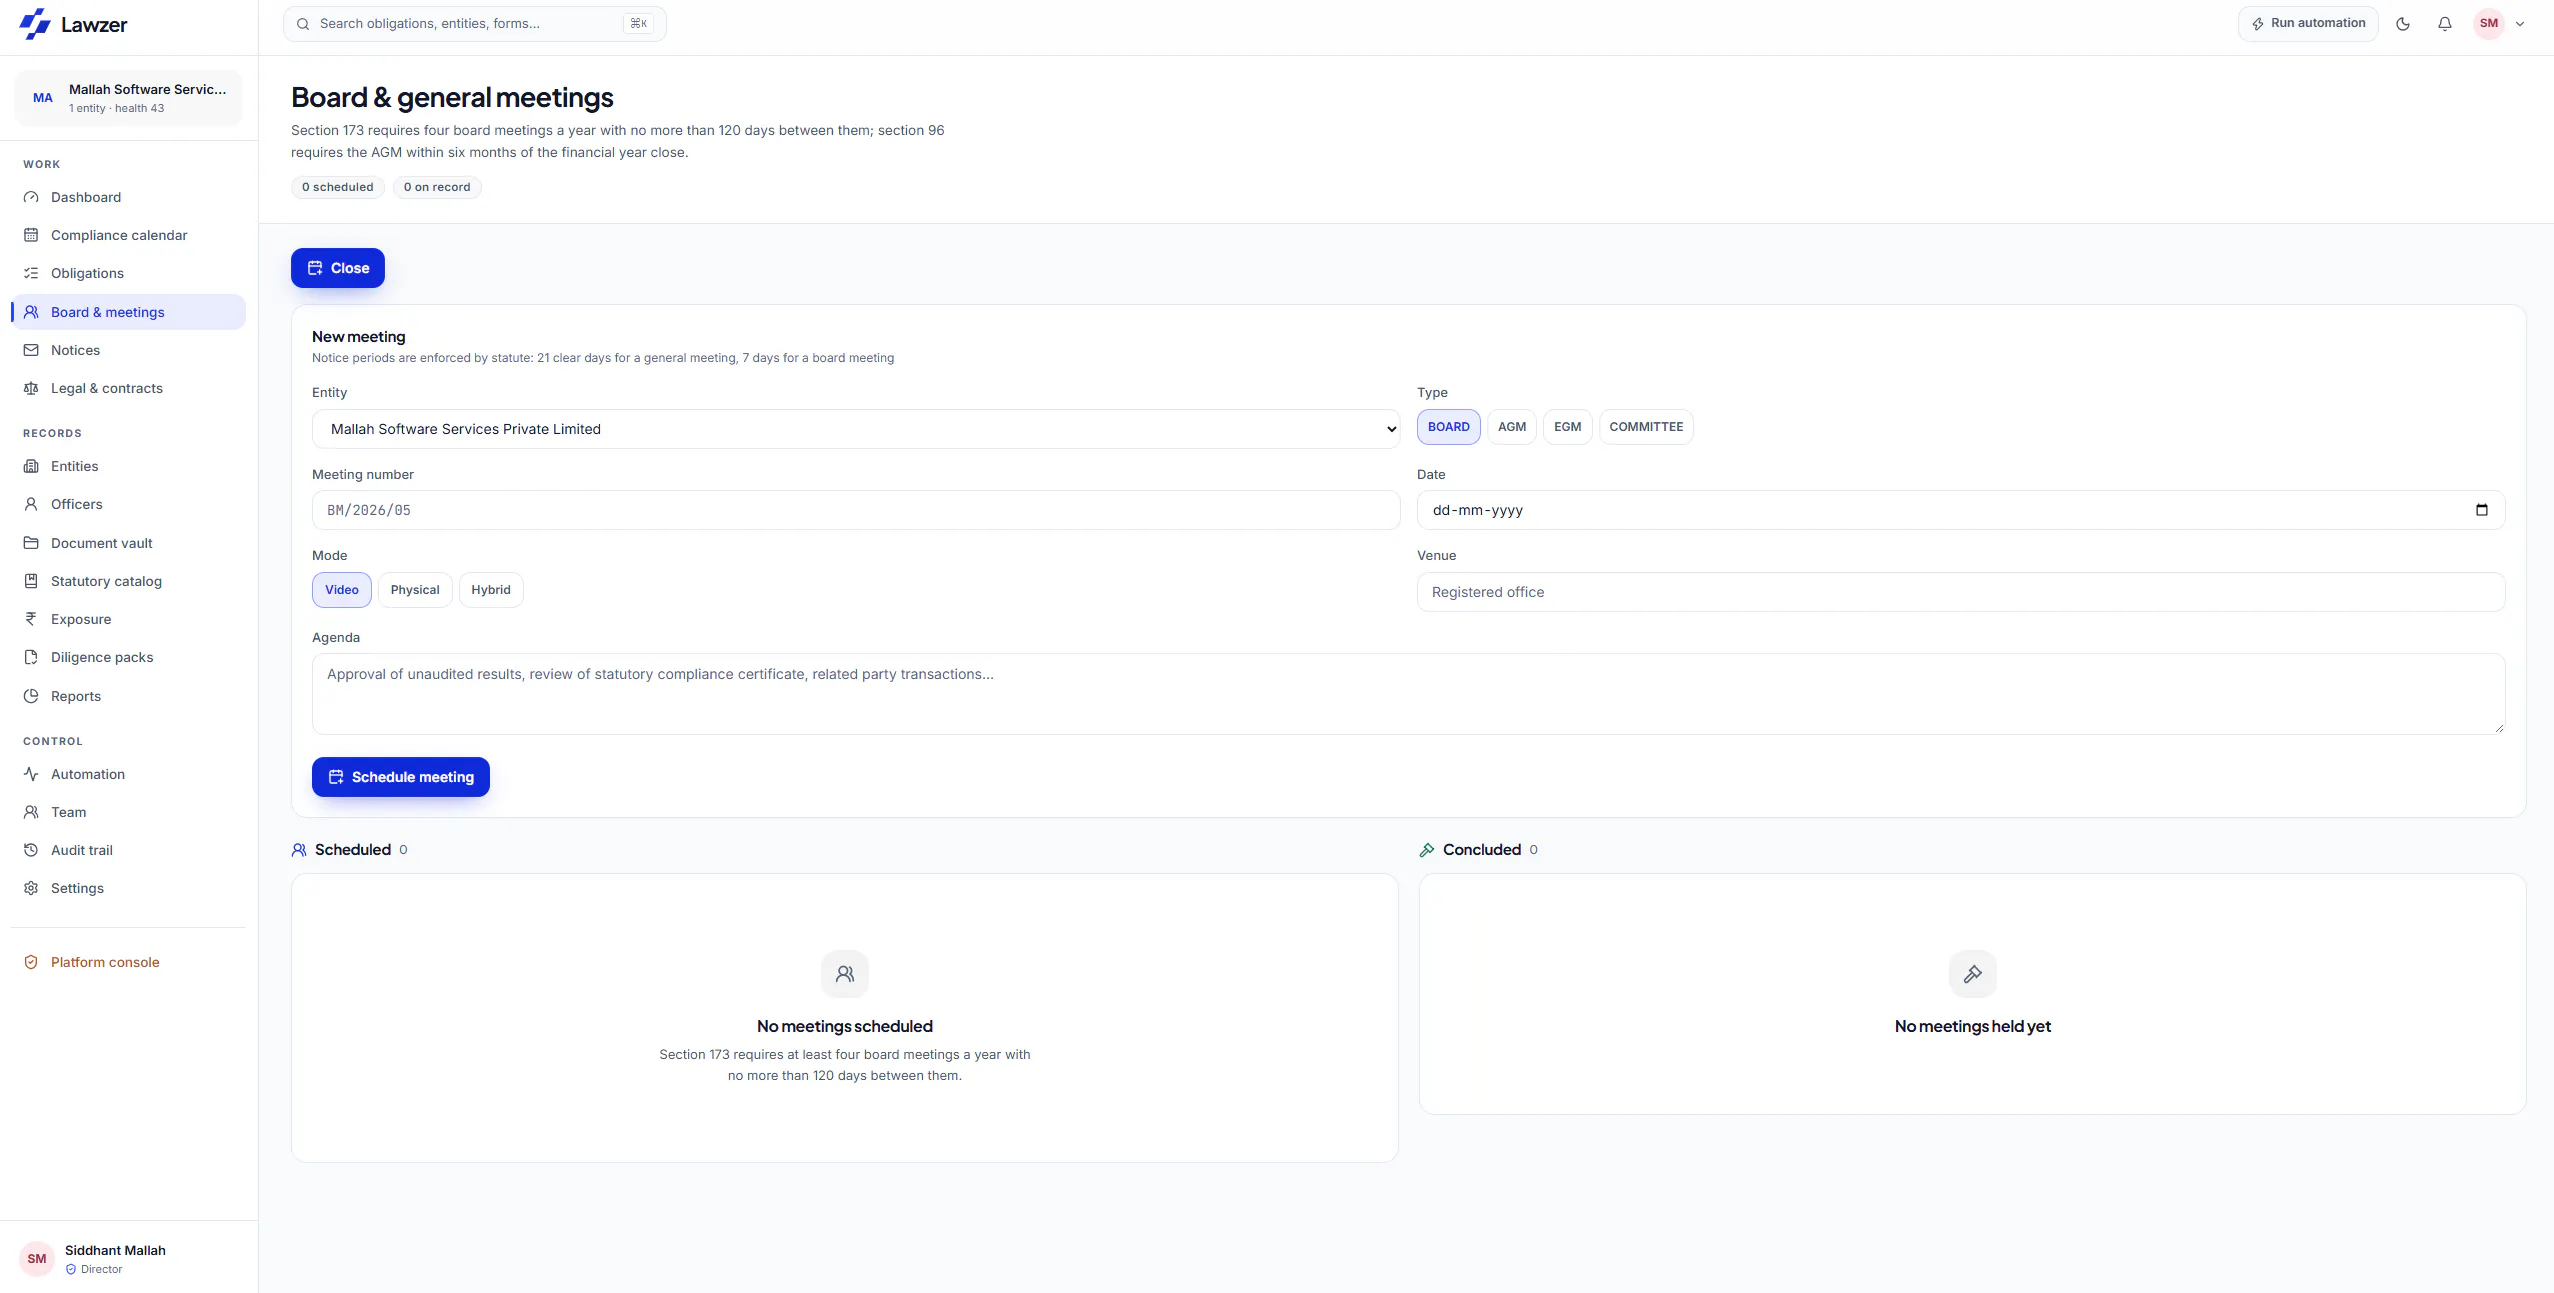
Task: Open notifications bell icon
Action: pos(2445,24)
